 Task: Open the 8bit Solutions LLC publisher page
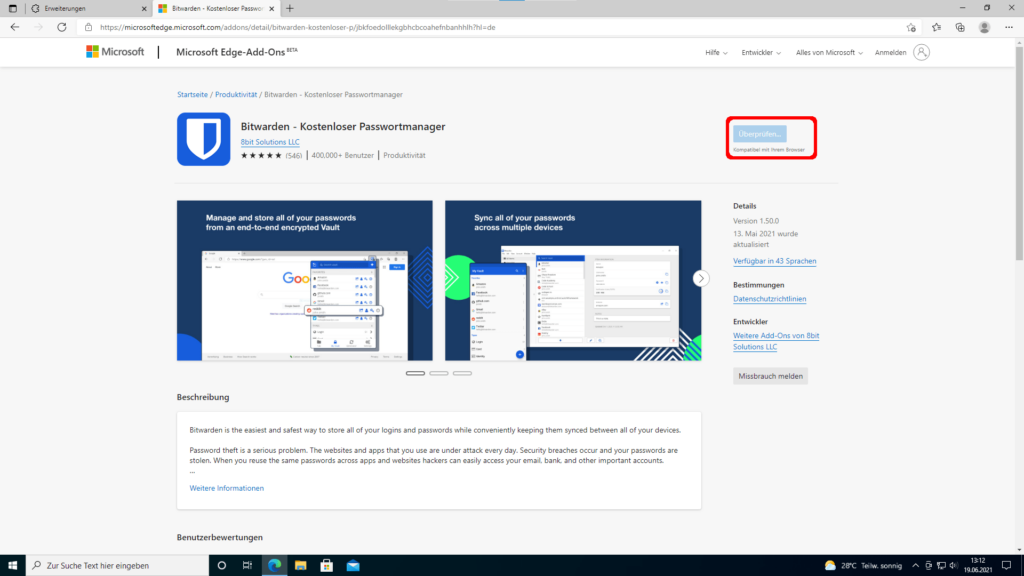(x=270, y=142)
